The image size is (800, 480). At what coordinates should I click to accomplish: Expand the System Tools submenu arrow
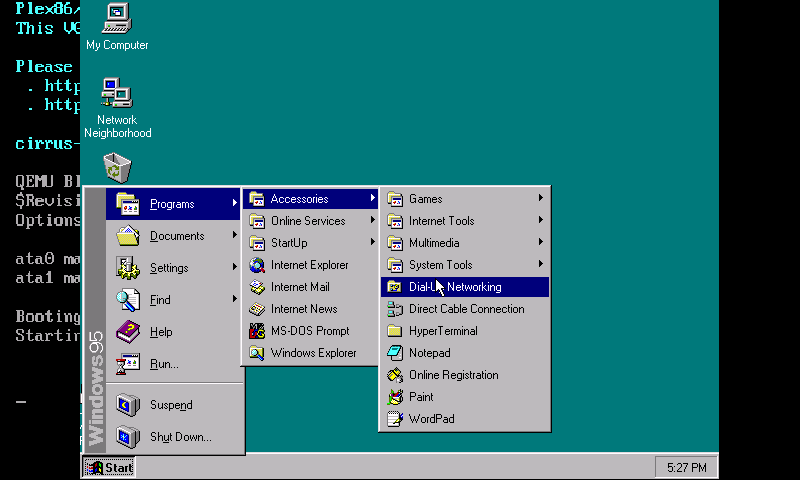click(541, 264)
